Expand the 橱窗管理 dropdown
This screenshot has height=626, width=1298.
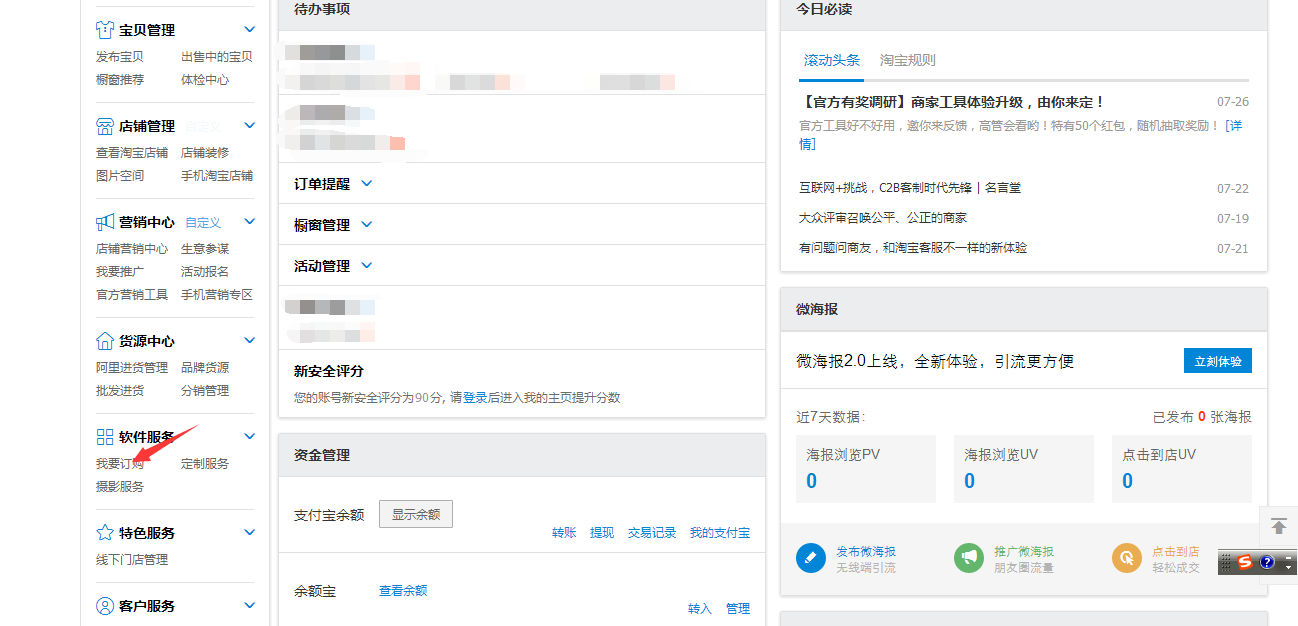tap(366, 225)
